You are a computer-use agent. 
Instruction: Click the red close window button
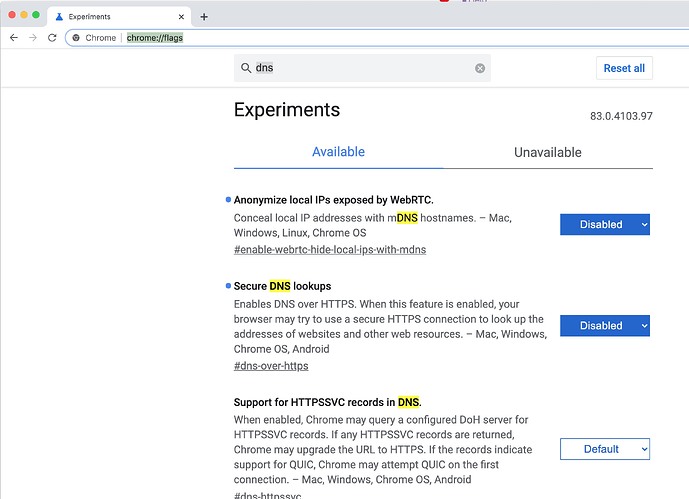tap(12, 15)
